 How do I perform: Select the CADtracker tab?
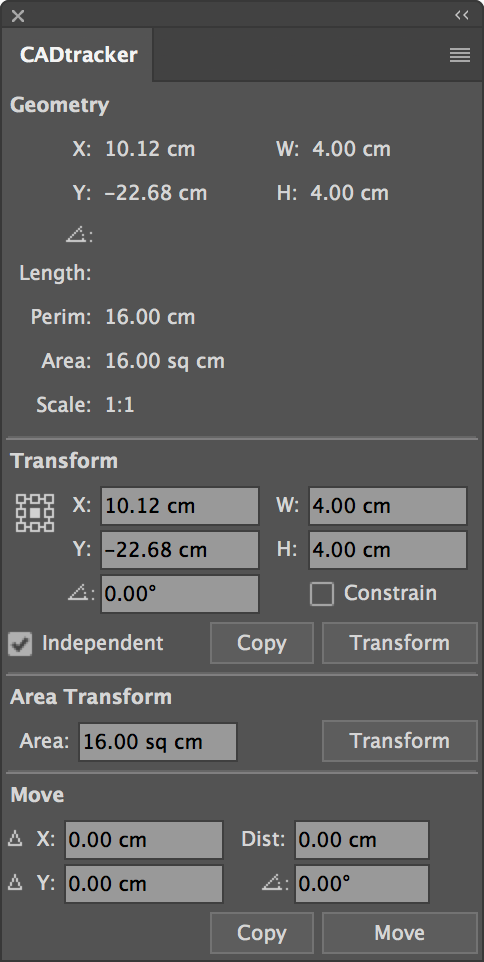point(78,55)
